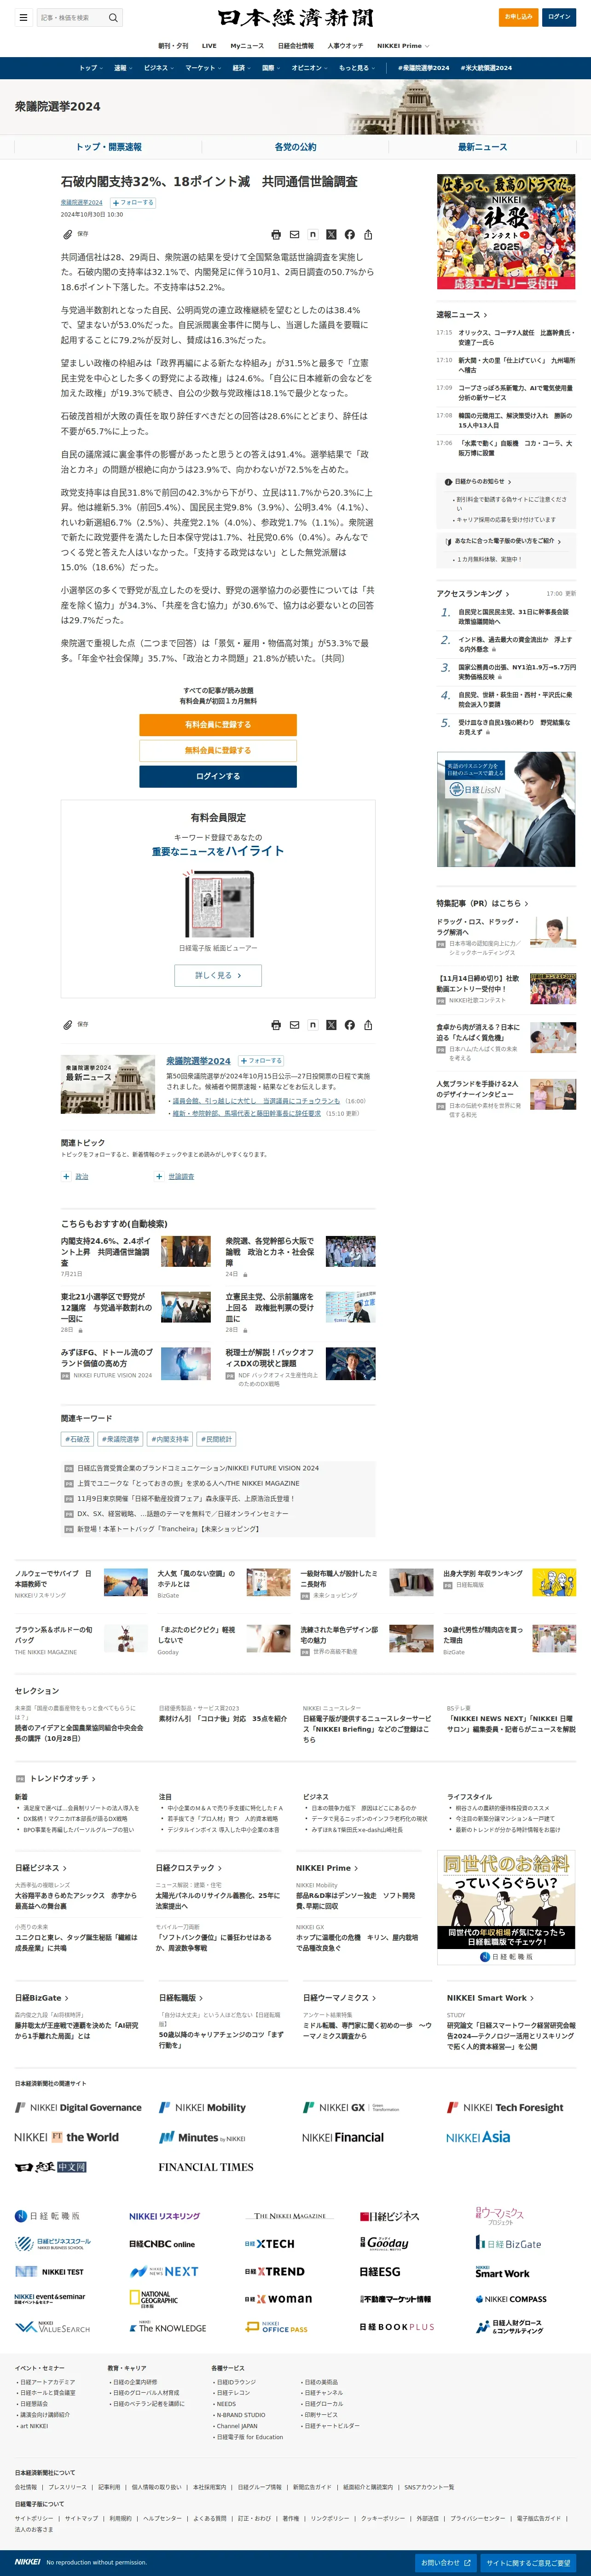Share to note beneath the registration box
The height and width of the screenshot is (2576, 591).
tap(313, 1025)
